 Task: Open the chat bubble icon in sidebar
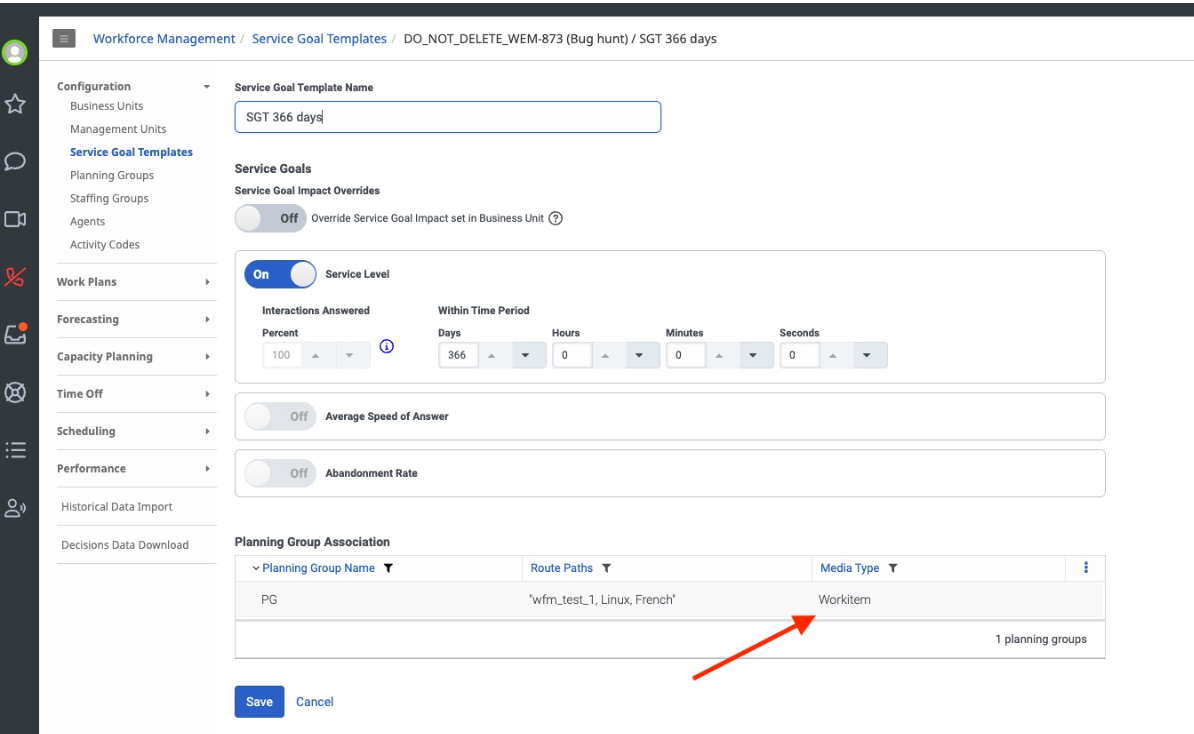tap(15, 161)
